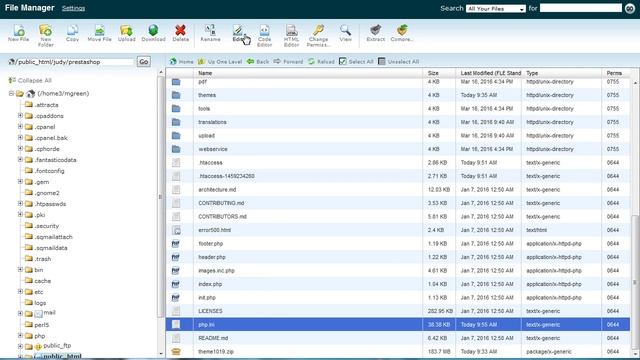Image resolution: width=640 pixels, height=360 pixels.
Task: Reload the file listing
Action: coord(321,62)
